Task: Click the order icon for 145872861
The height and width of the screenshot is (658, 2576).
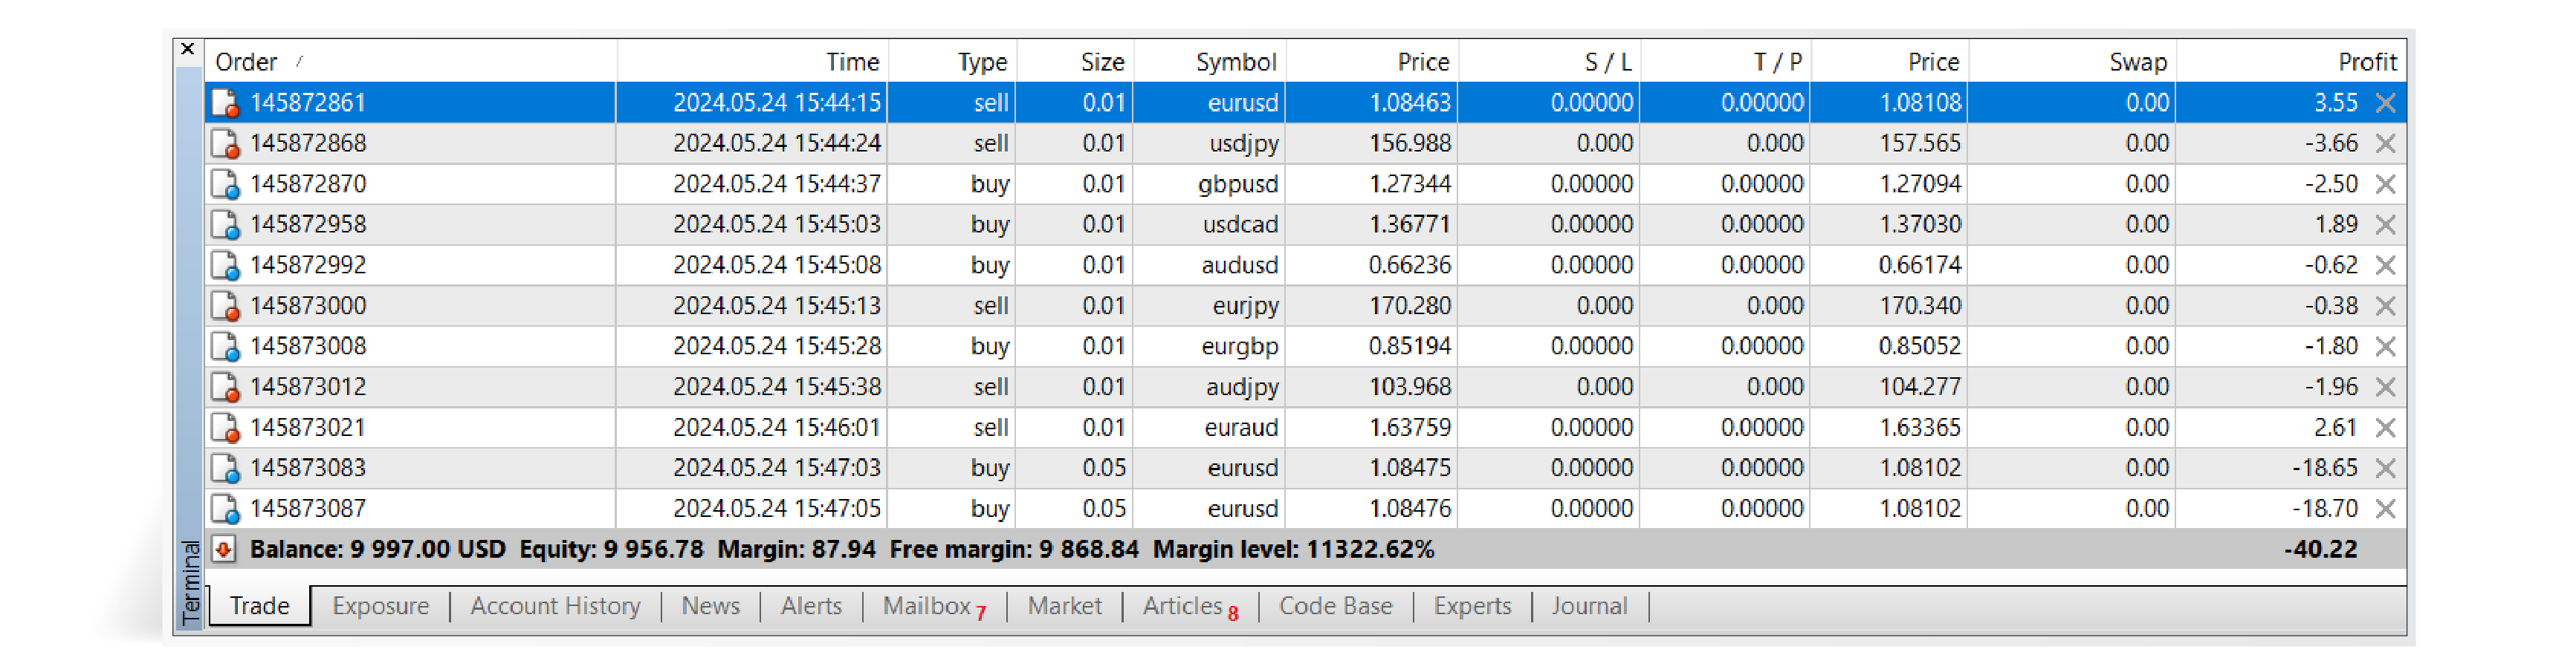Action: click(x=225, y=103)
